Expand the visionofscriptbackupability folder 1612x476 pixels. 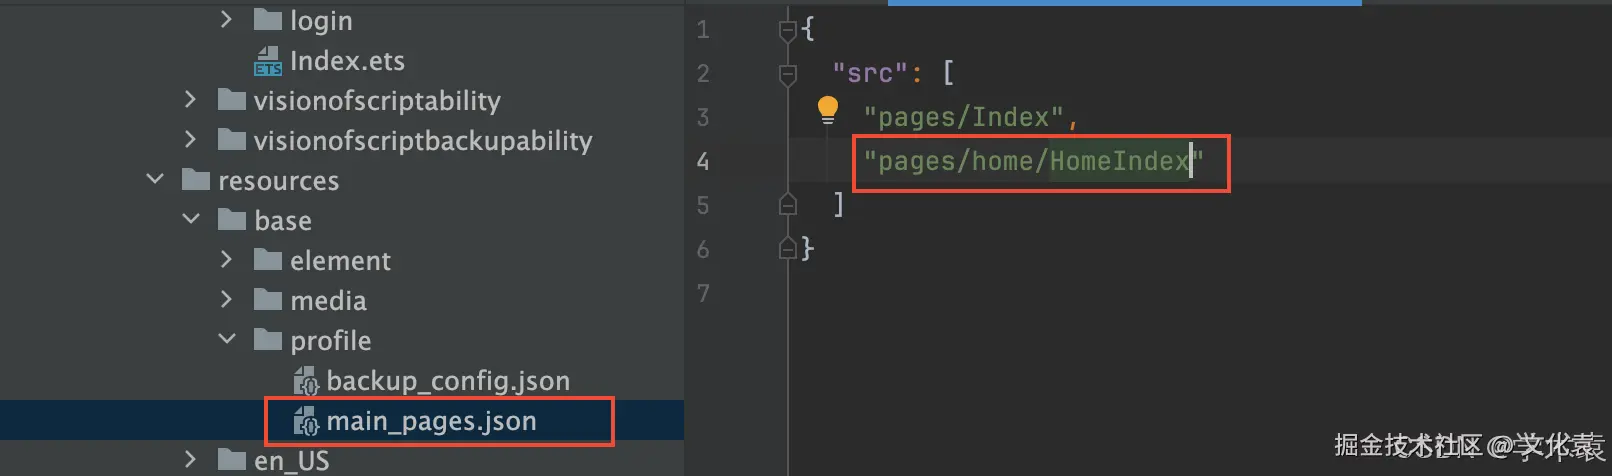190,140
